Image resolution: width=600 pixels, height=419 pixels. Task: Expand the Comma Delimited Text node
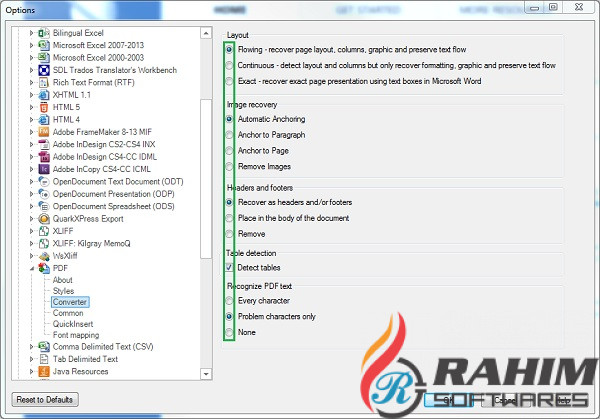tap(31, 347)
